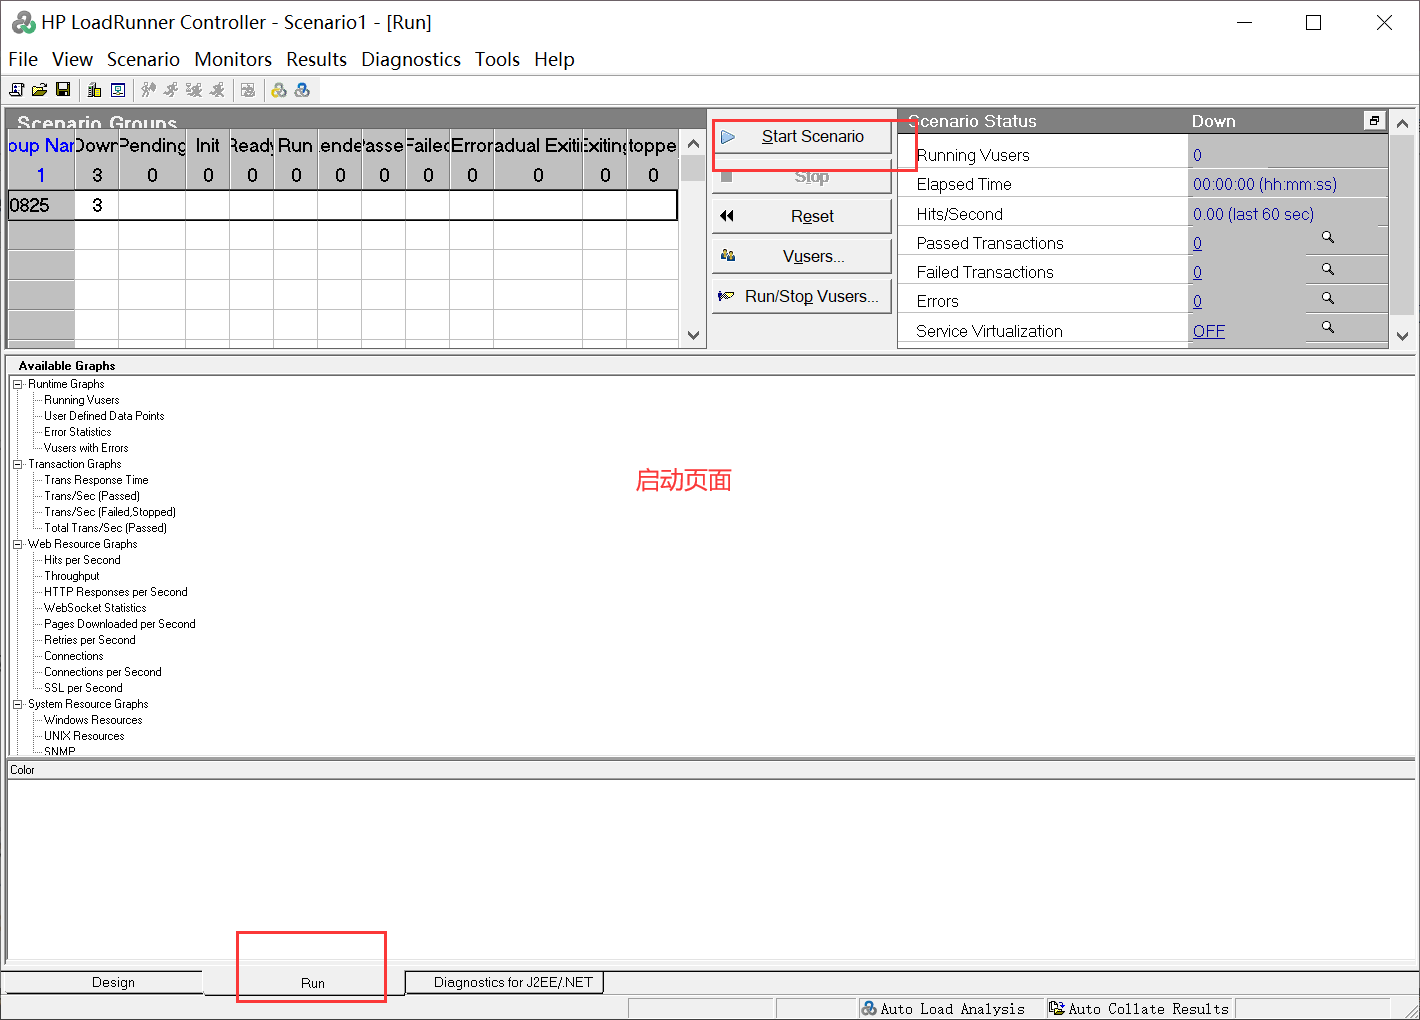Select the UNIX Resources graph
The height and width of the screenshot is (1020, 1420).
(84, 736)
